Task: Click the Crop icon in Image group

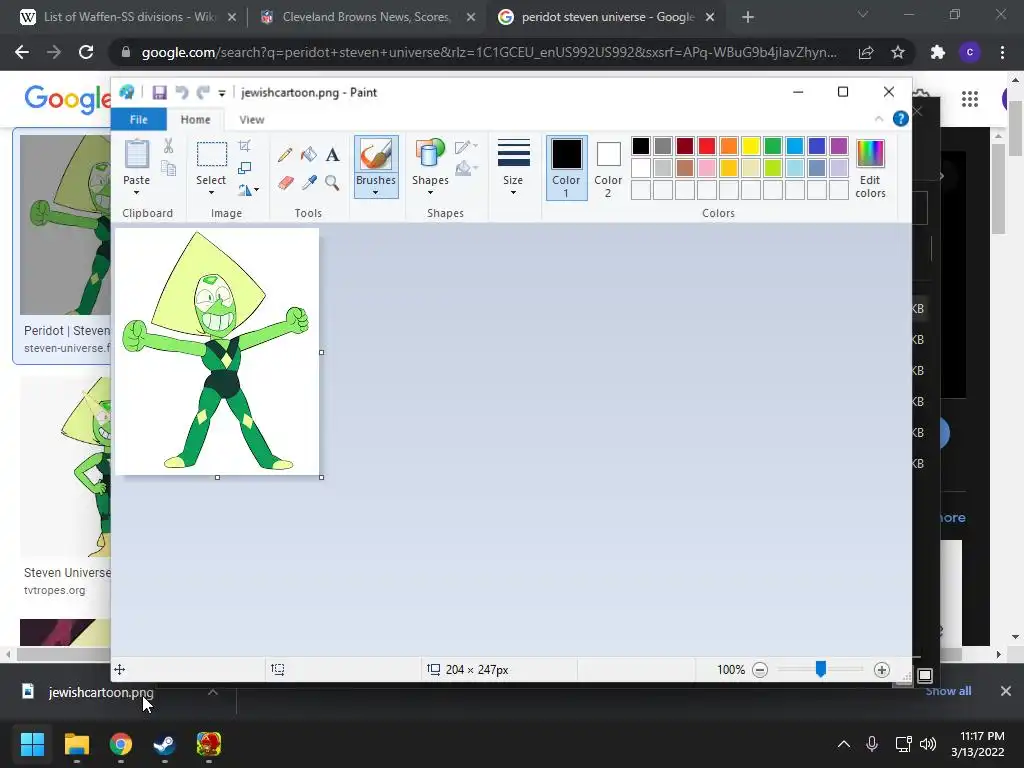Action: 244,146
